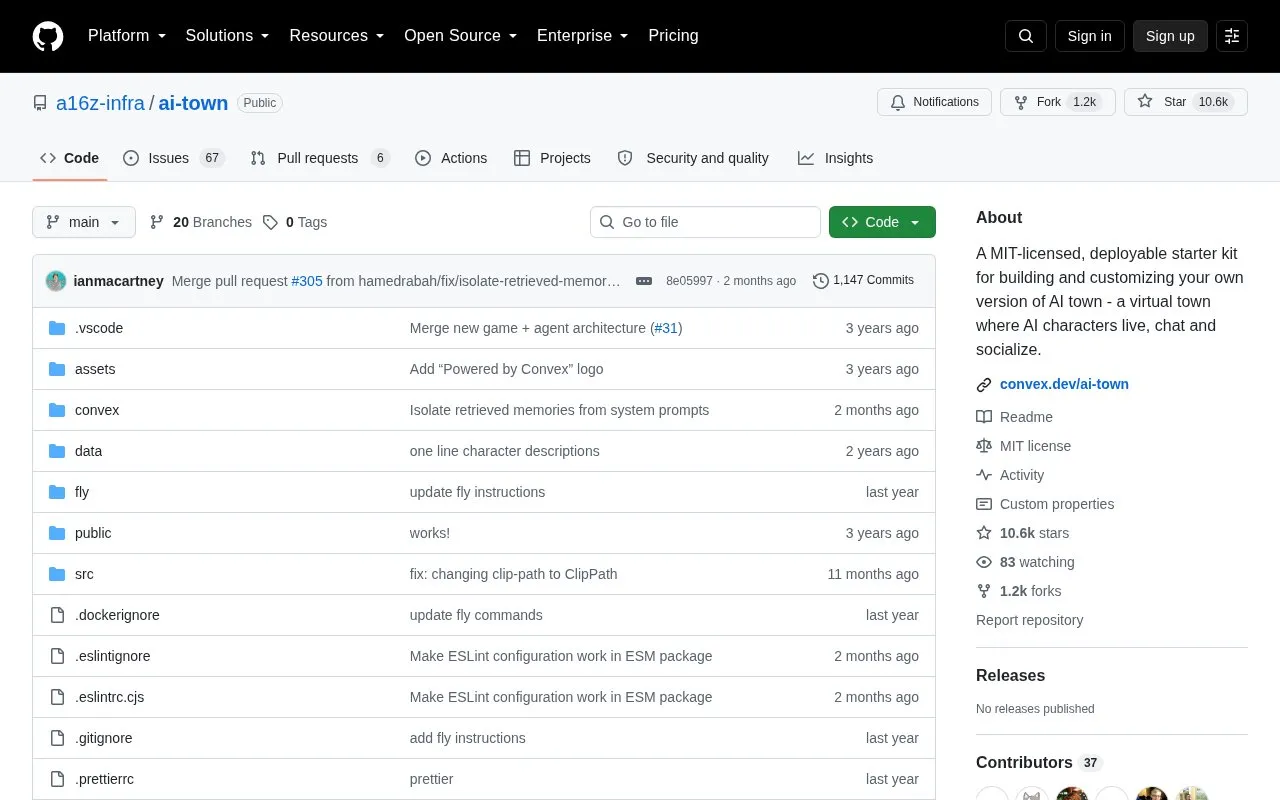Click the Sign up button
Image resolution: width=1280 pixels, height=800 pixels.
click(x=1170, y=36)
